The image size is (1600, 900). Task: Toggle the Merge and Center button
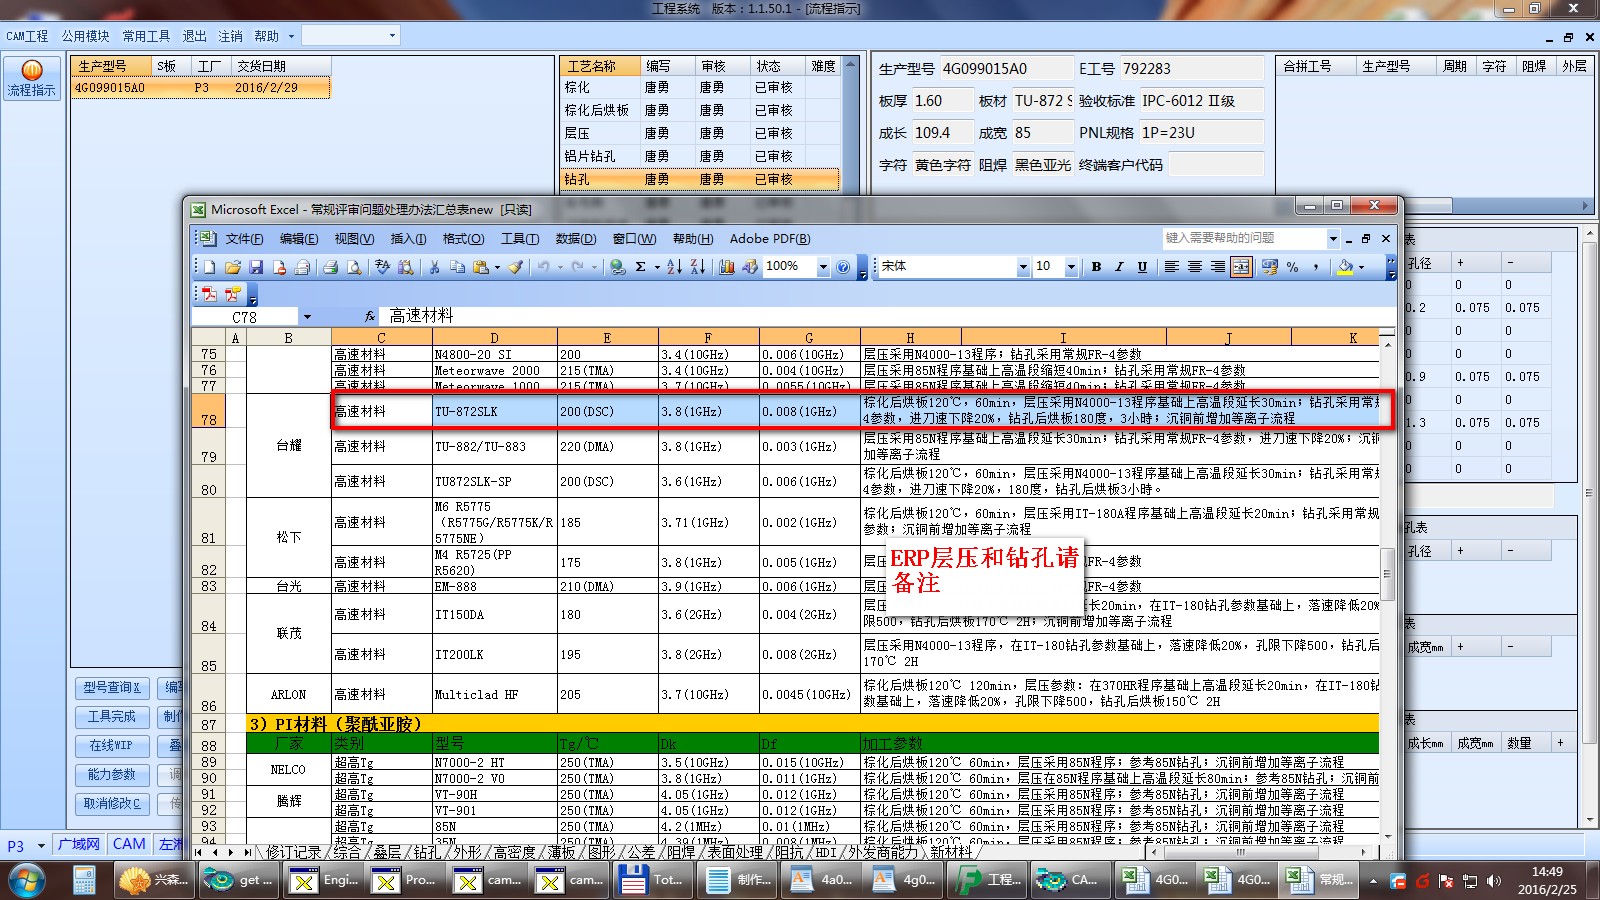coord(1241,267)
